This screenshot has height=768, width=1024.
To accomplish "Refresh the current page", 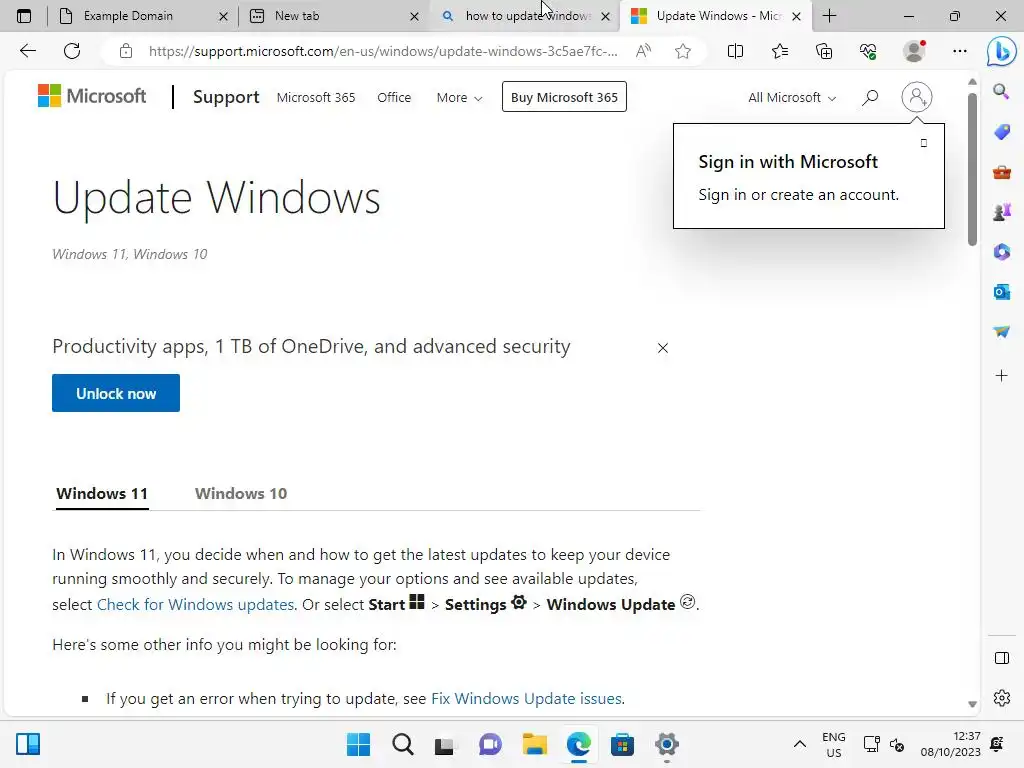I will tap(72, 51).
